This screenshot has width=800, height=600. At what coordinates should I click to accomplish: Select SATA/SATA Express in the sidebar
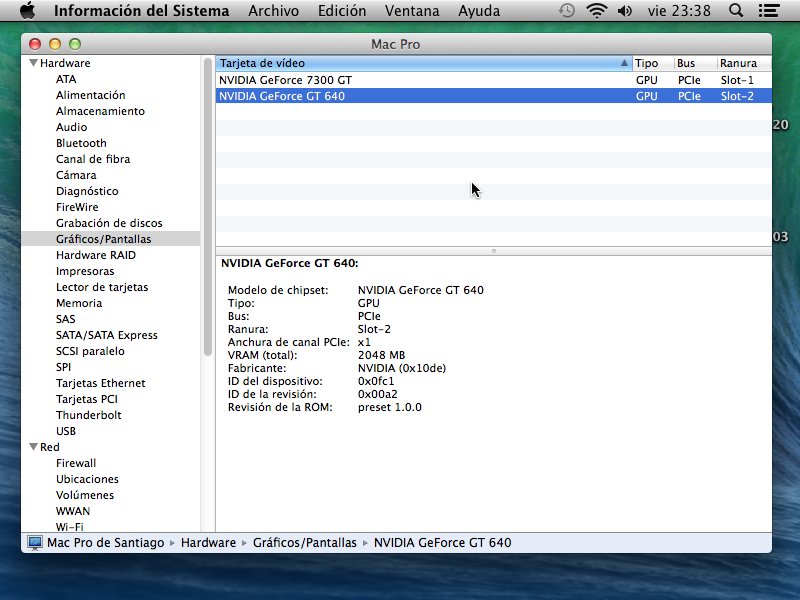point(107,335)
